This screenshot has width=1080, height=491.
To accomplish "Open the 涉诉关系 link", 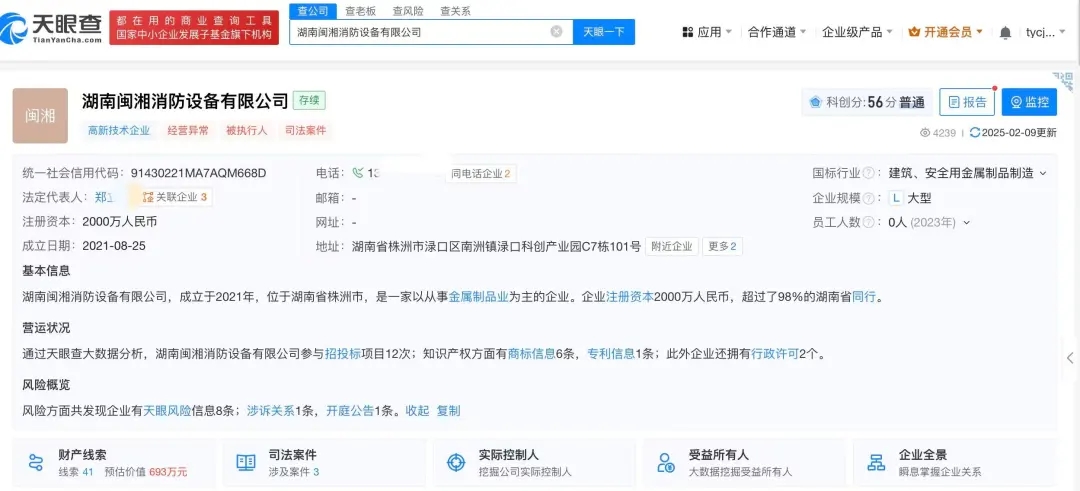I will tap(271, 411).
